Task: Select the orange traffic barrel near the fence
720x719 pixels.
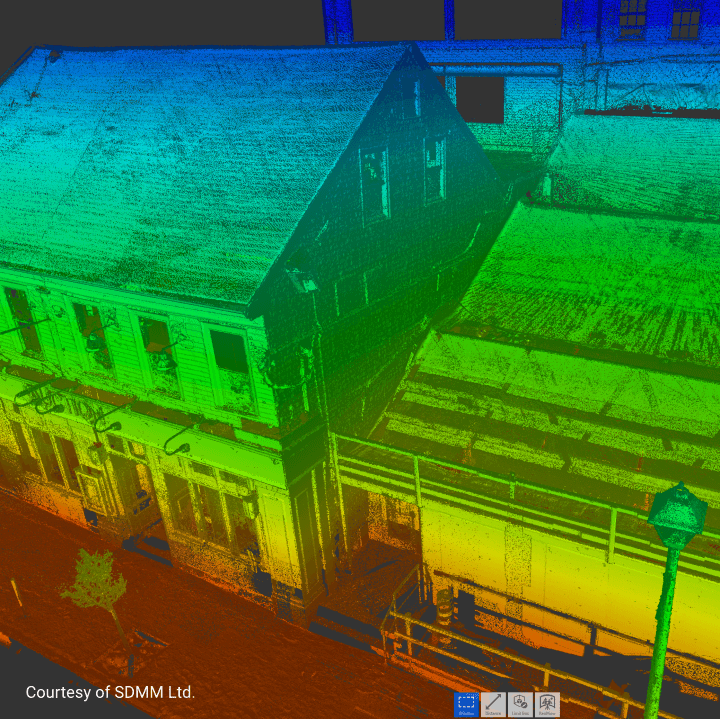Action: [445, 605]
